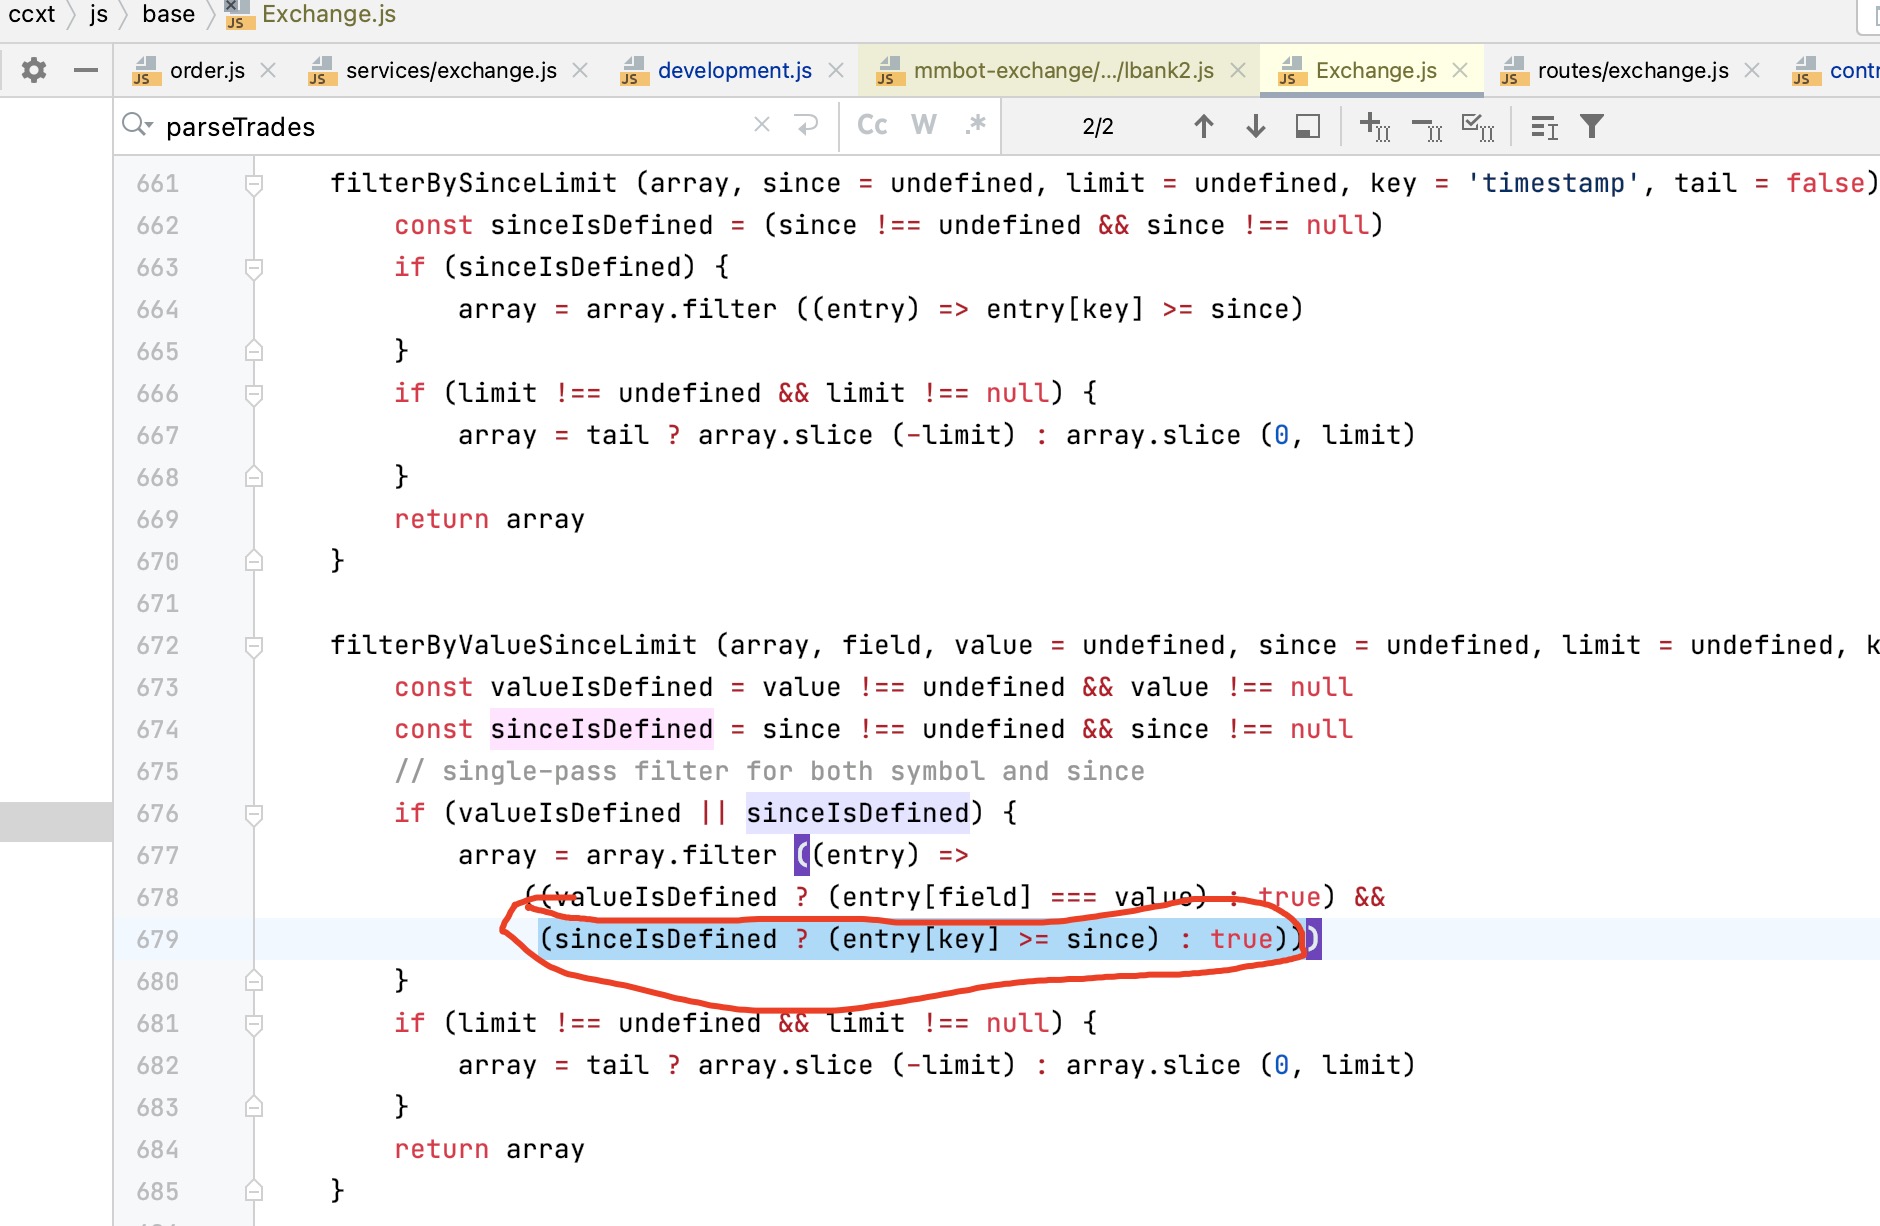
Task: Toggle regex (.*) search mode
Action: click(975, 125)
